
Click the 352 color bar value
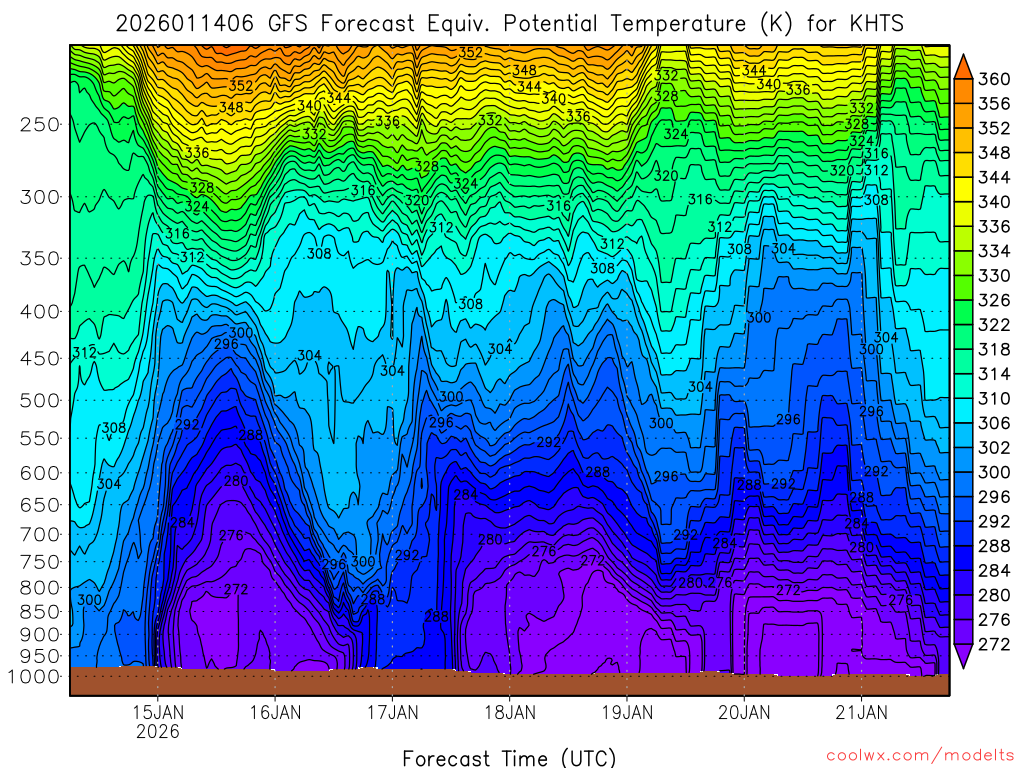click(x=994, y=128)
